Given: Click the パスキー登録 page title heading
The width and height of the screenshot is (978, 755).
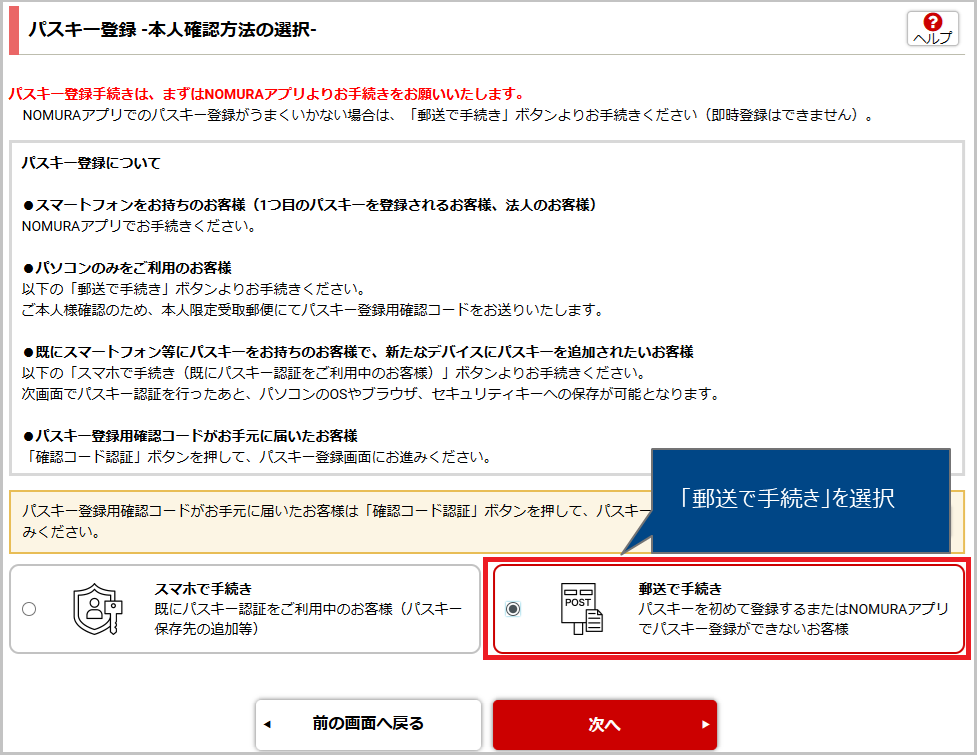Looking at the screenshot, I should (x=172, y=30).
